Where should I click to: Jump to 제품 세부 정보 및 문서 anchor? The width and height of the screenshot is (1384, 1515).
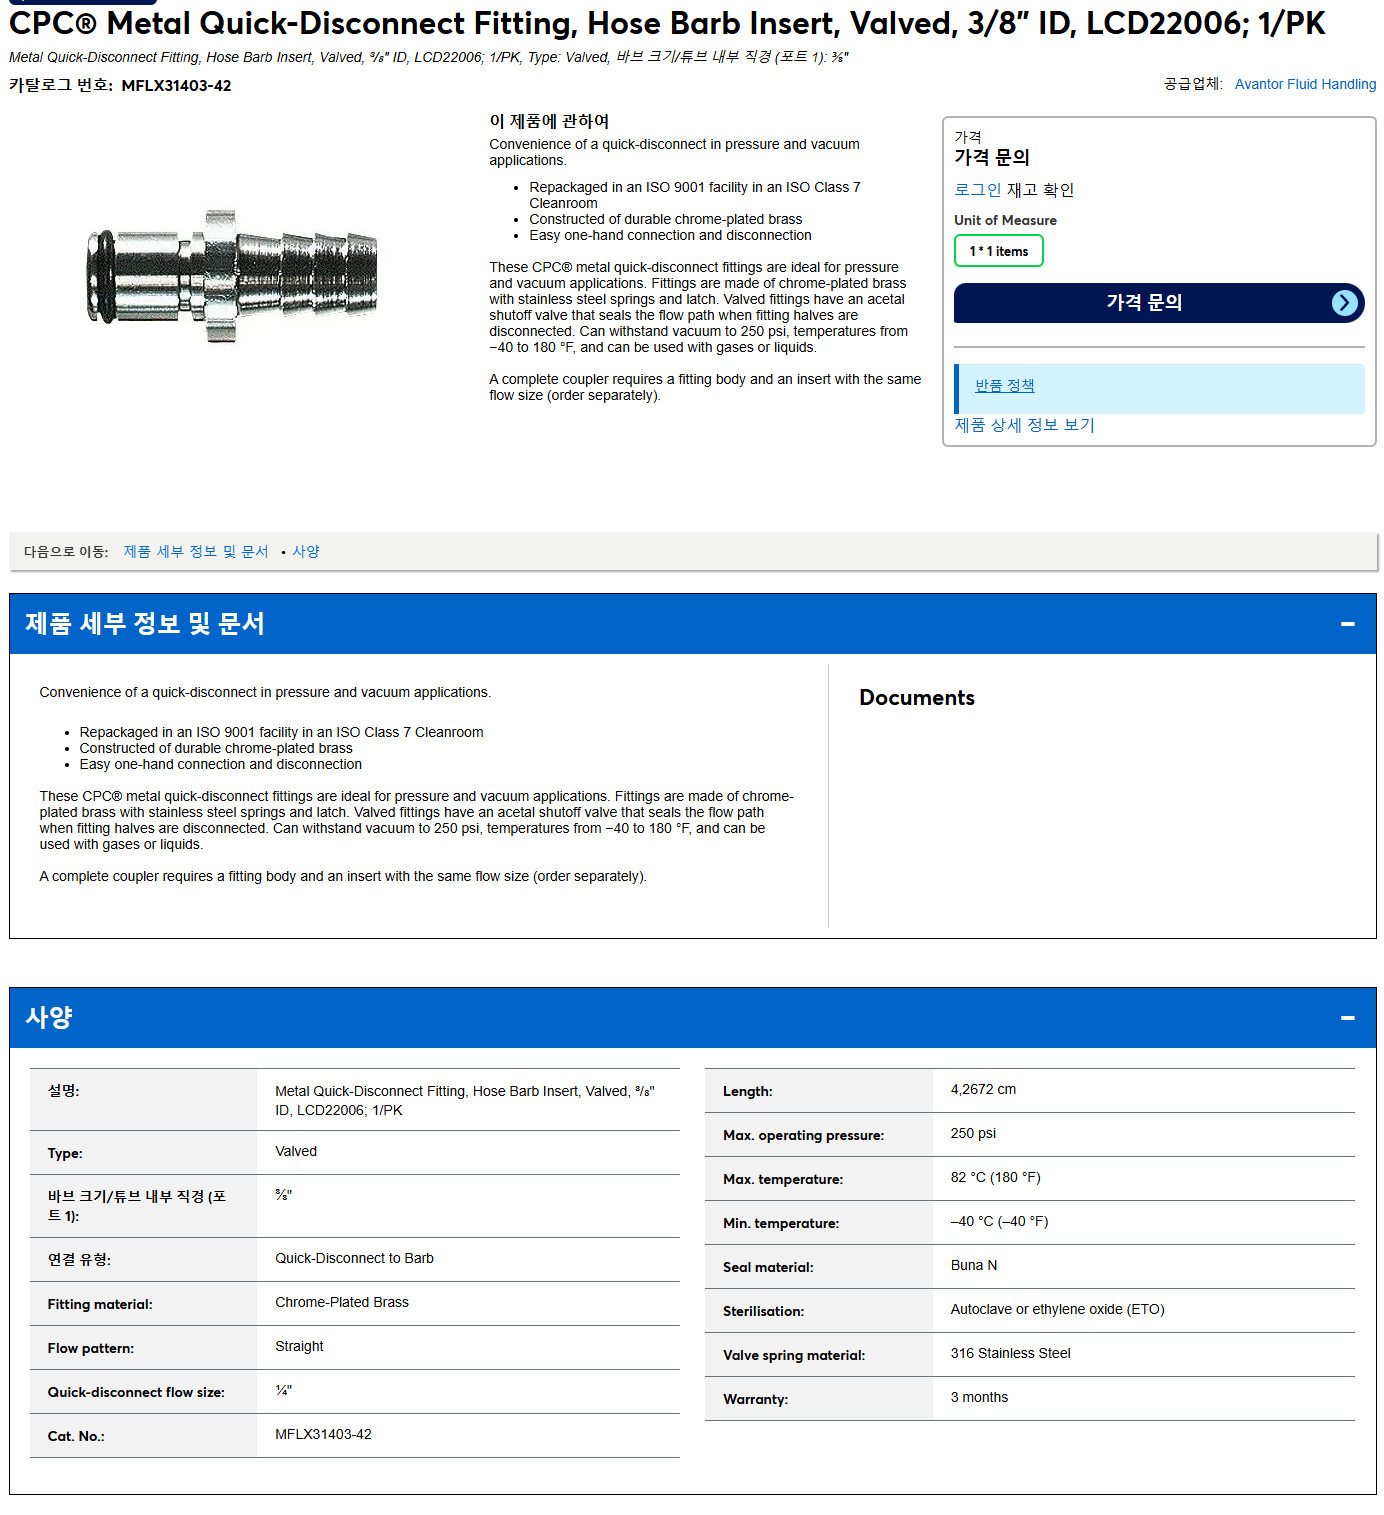(196, 552)
